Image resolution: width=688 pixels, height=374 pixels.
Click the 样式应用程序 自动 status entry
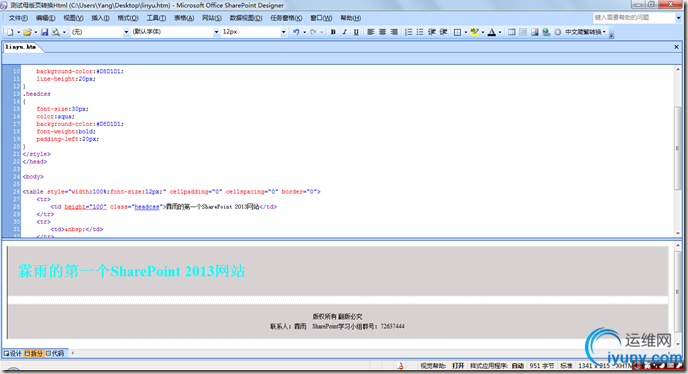pos(497,366)
